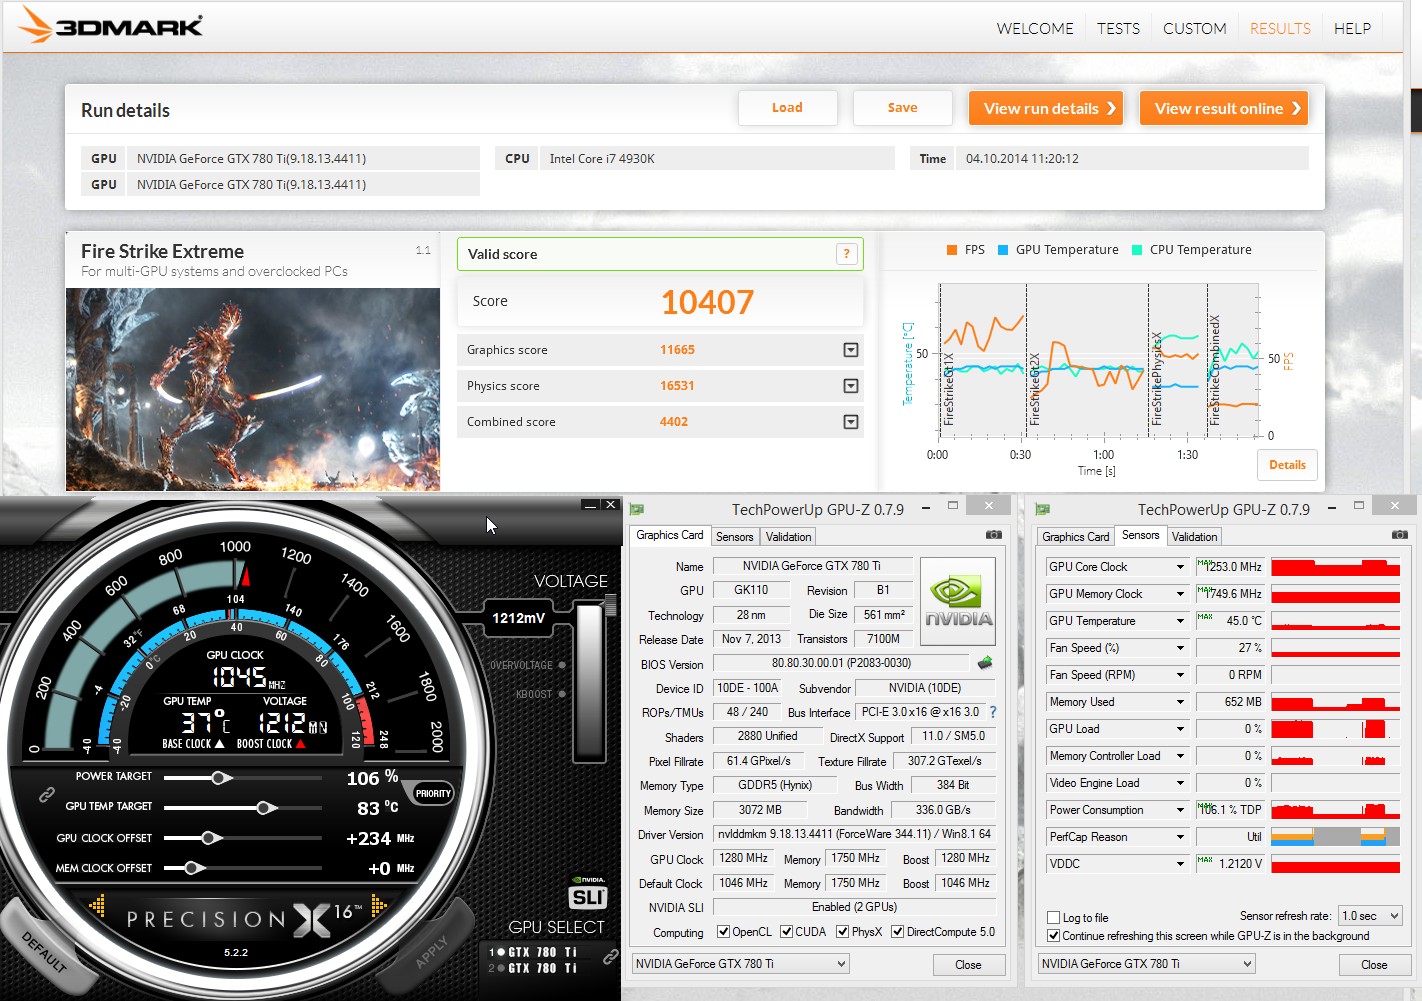Select GPU 1 GTX 780 Ti in GPU Select
The height and width of the screenshot is (1001, 1422).
click(534, 952)
